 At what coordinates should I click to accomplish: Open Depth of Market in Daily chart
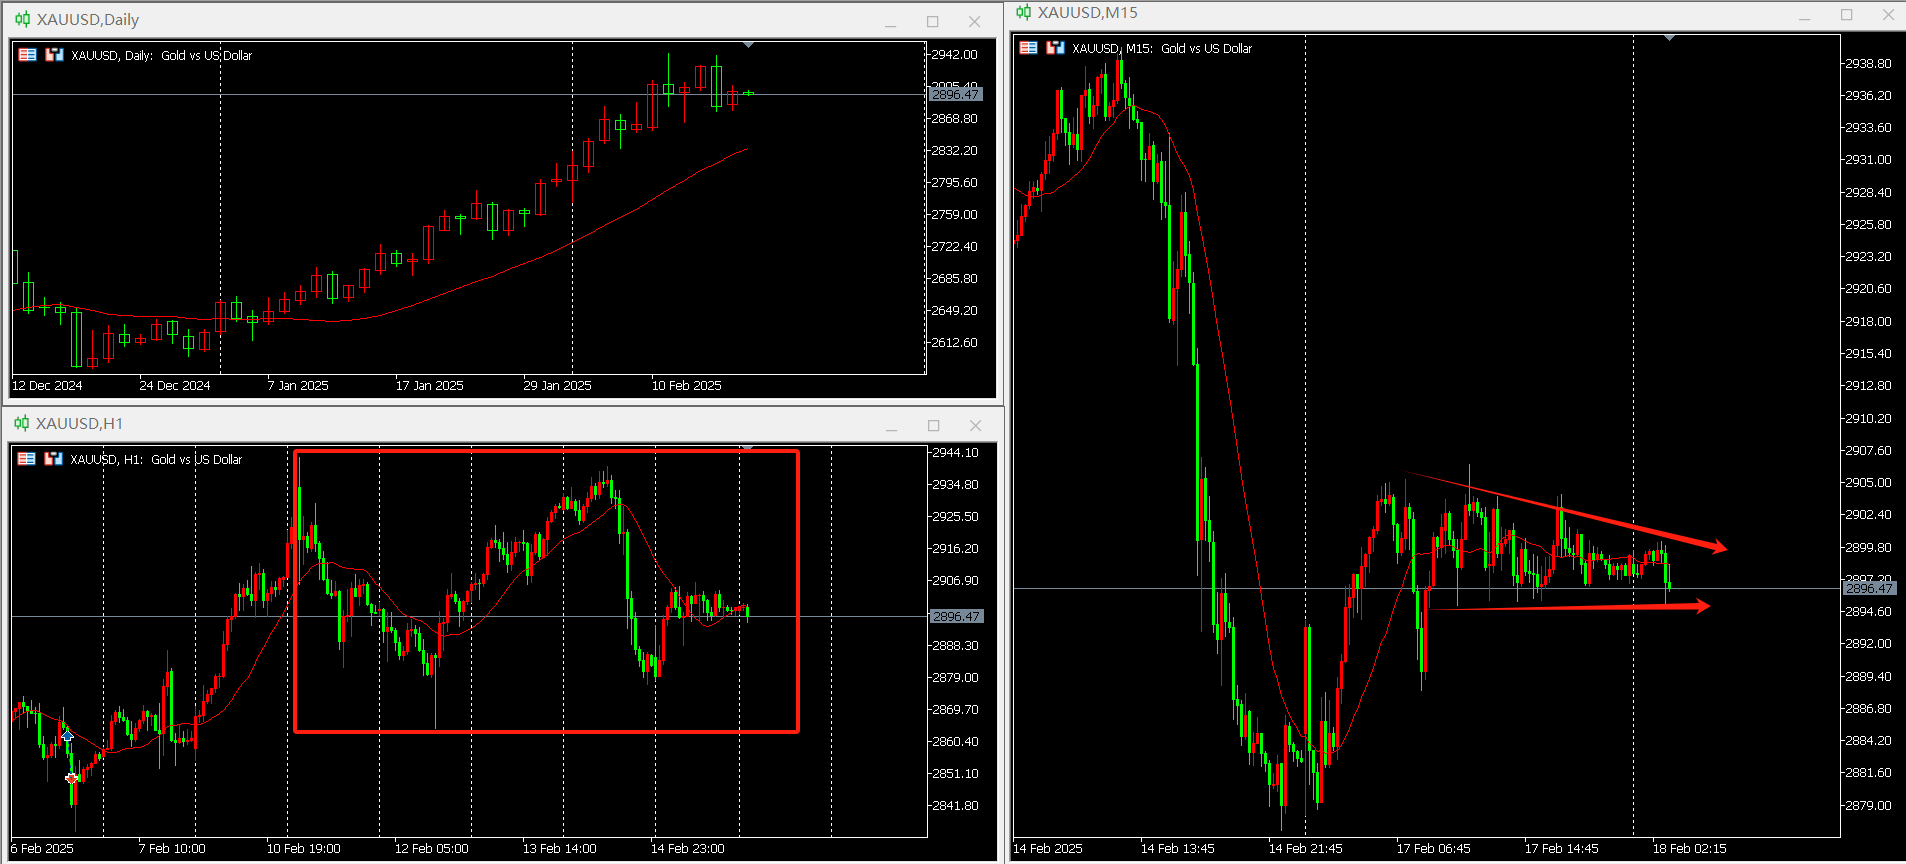28,55
